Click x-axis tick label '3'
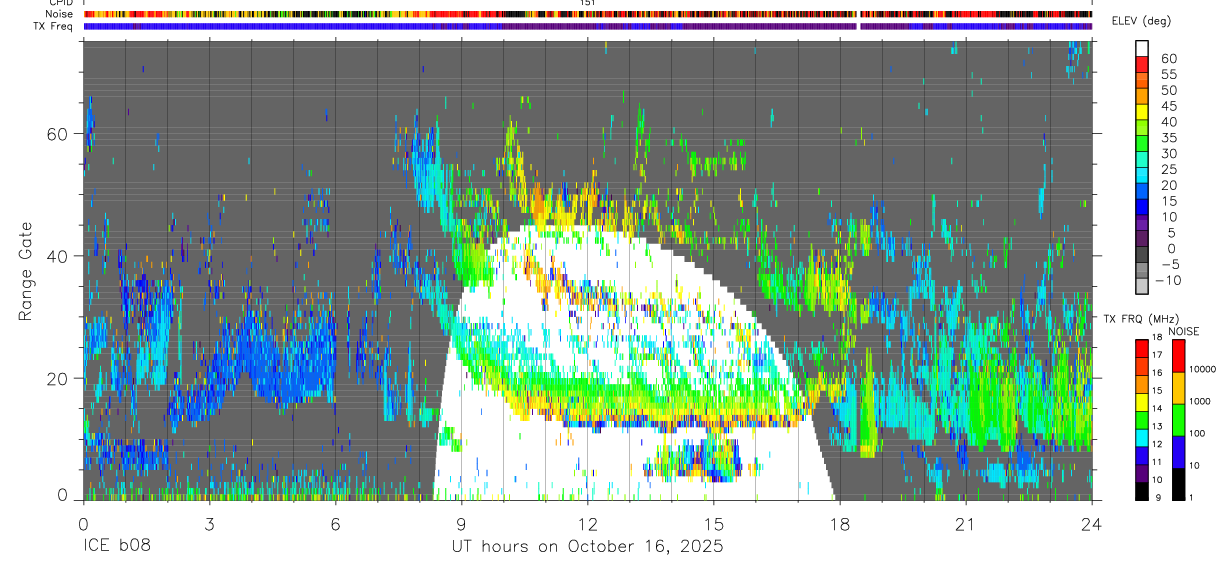 [x=209, y=523]
